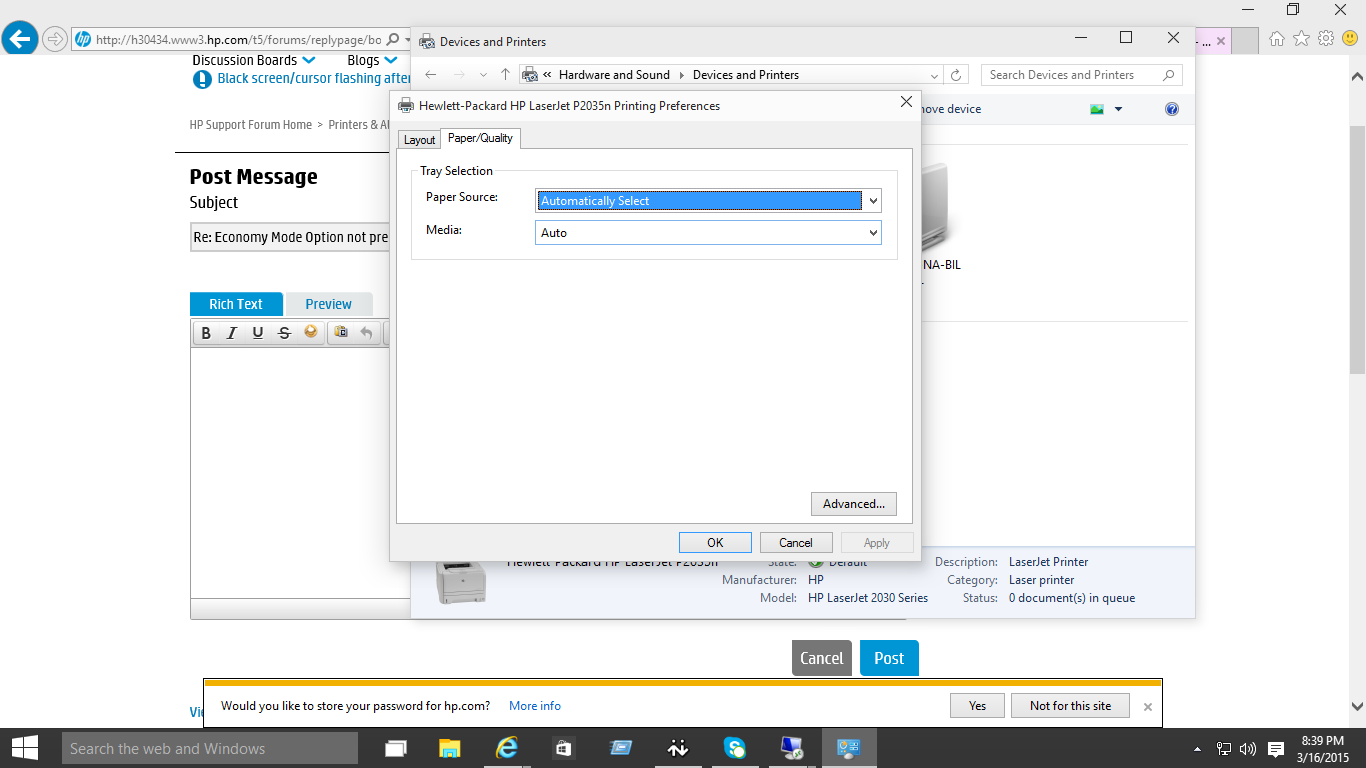Open volume control in the system tray
1366x768 pixels.
click(1248, 748)
